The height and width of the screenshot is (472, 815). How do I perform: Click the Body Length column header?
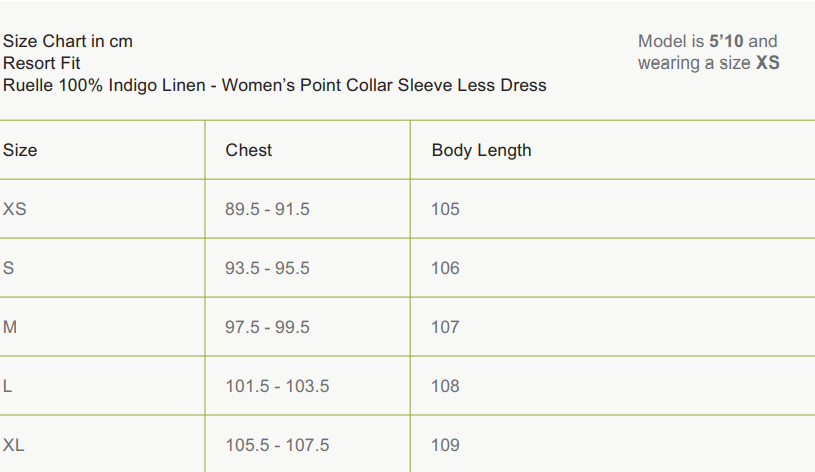[x=481, y=150]
